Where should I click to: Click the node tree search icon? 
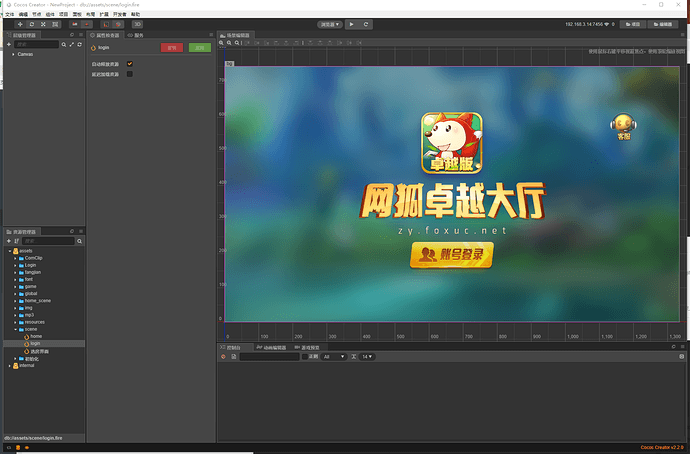(x=64, y=44)
